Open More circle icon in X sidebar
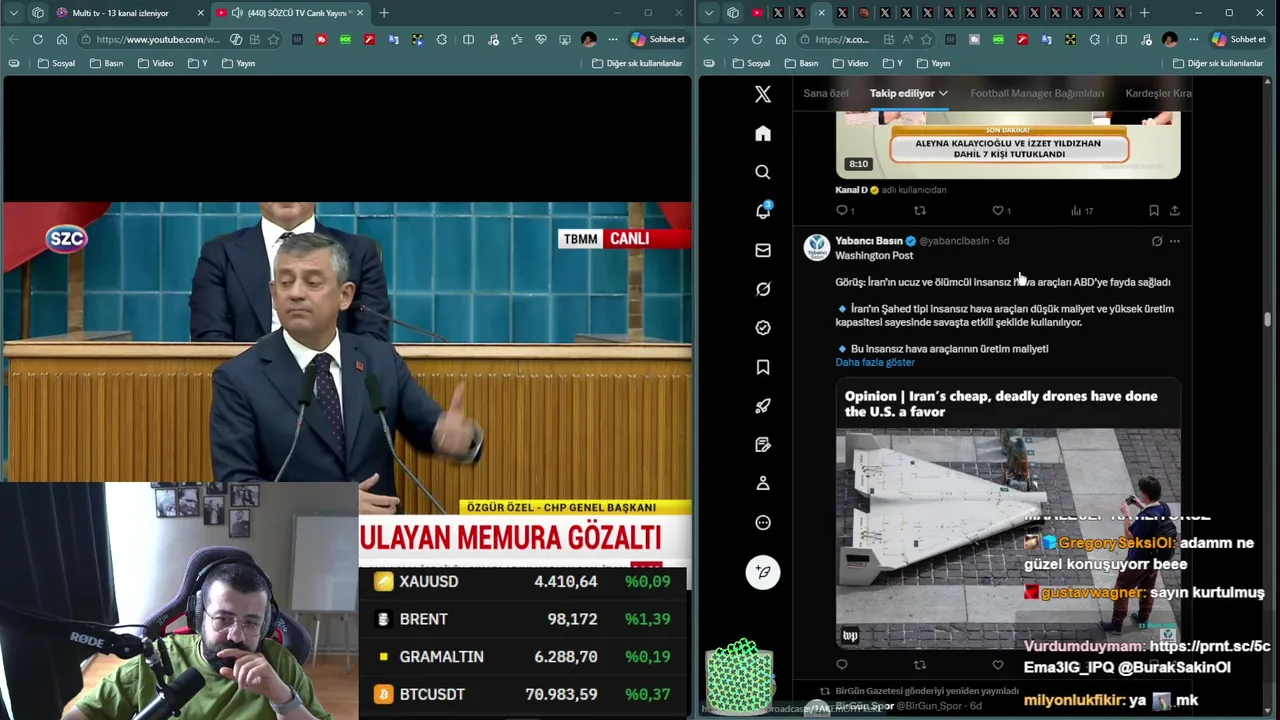1280x720 pixels. tap(763, 522)
